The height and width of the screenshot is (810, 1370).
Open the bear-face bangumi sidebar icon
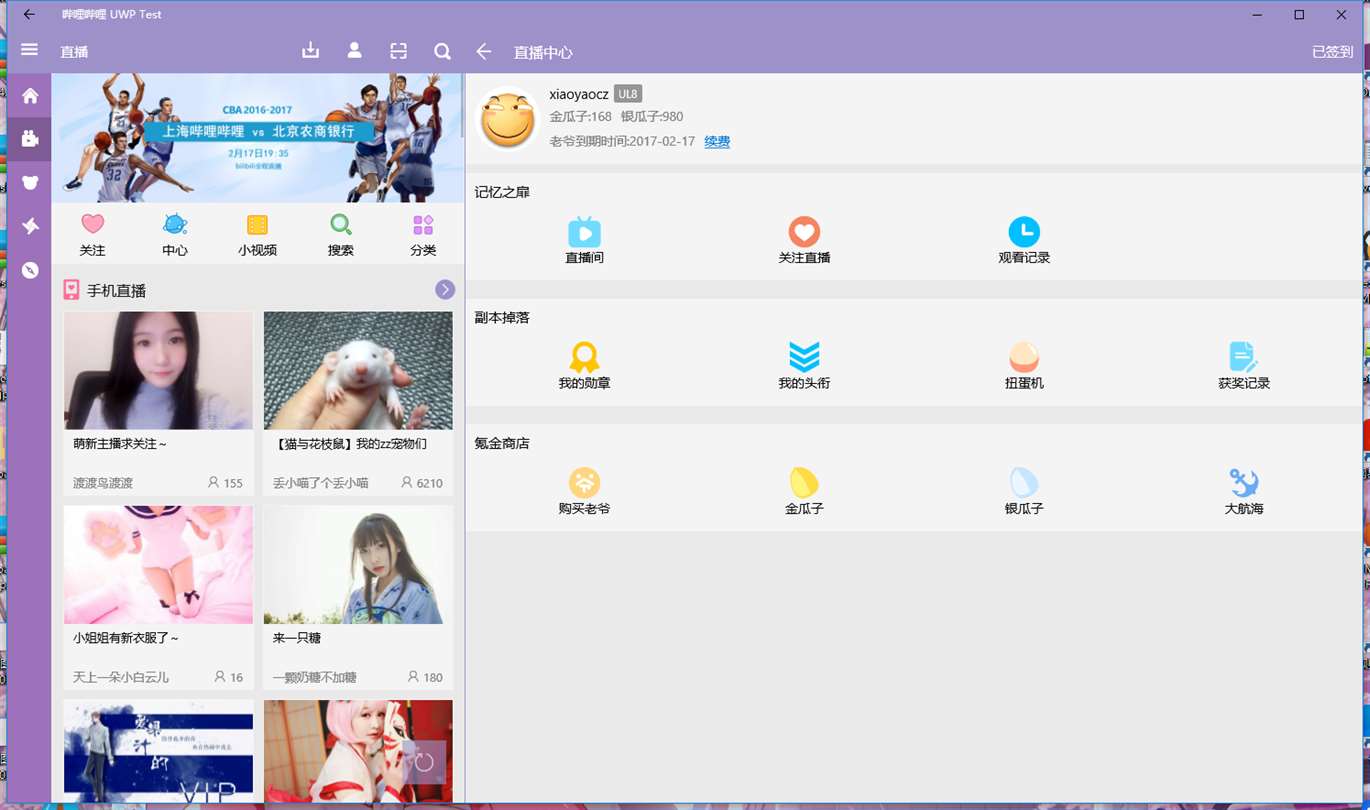[30, 182]
